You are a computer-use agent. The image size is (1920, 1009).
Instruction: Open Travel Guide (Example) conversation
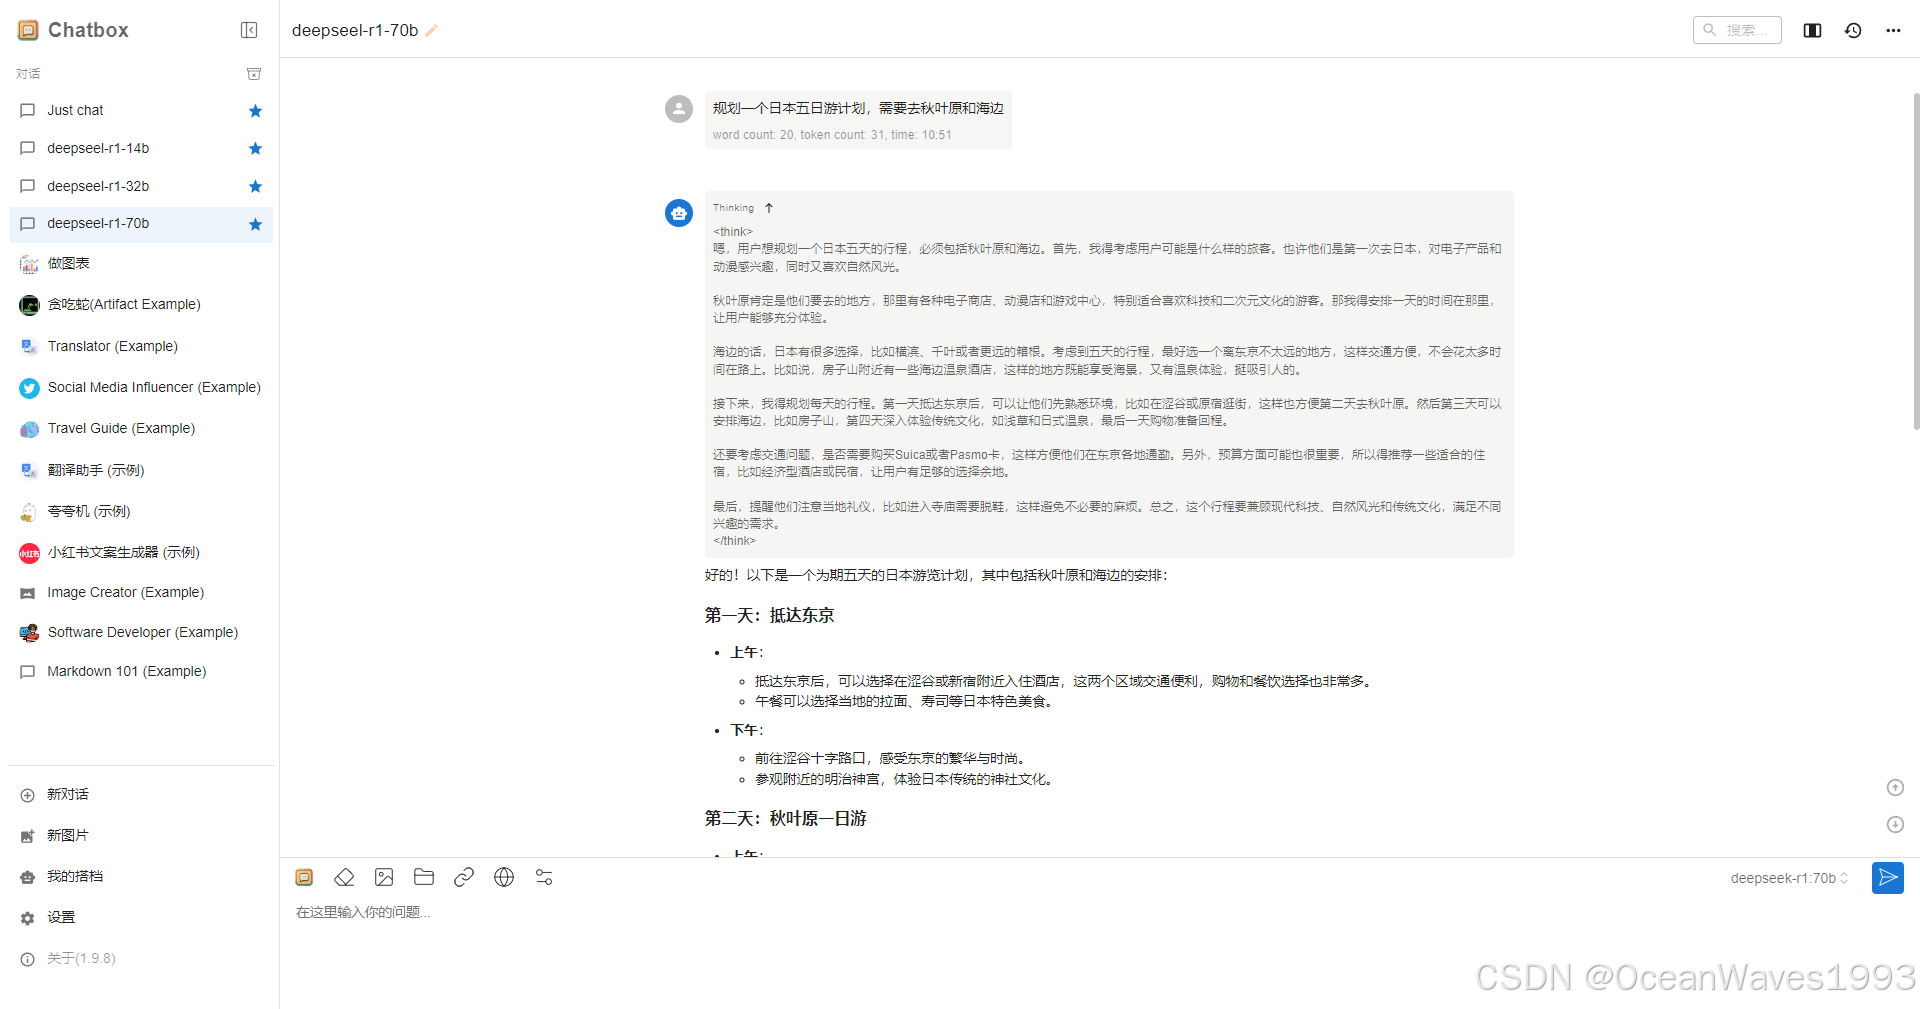[141, 428]
